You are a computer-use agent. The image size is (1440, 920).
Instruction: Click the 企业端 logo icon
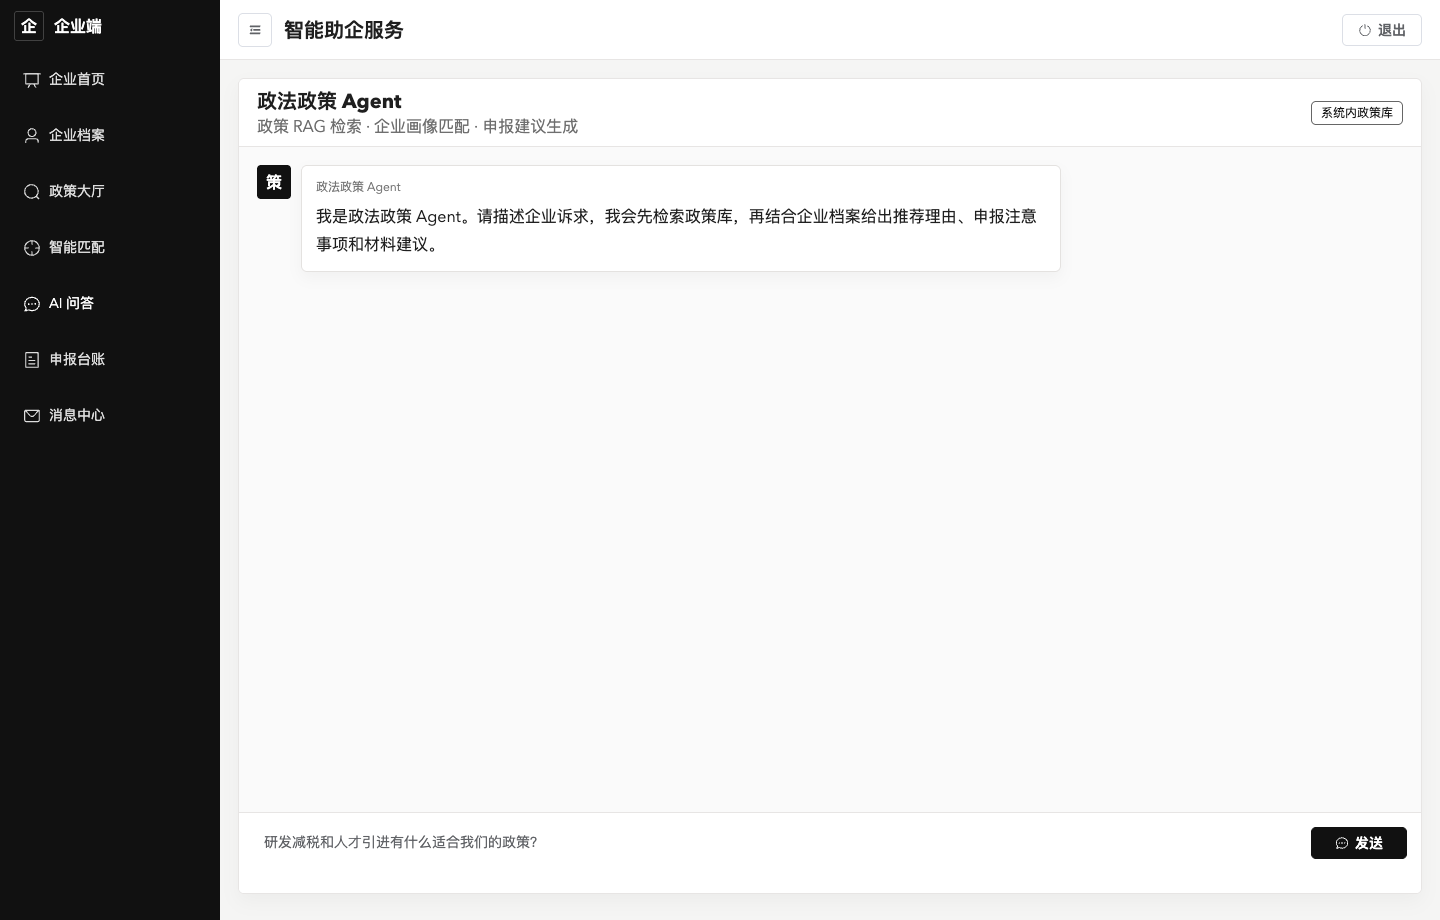click(29, 26)
